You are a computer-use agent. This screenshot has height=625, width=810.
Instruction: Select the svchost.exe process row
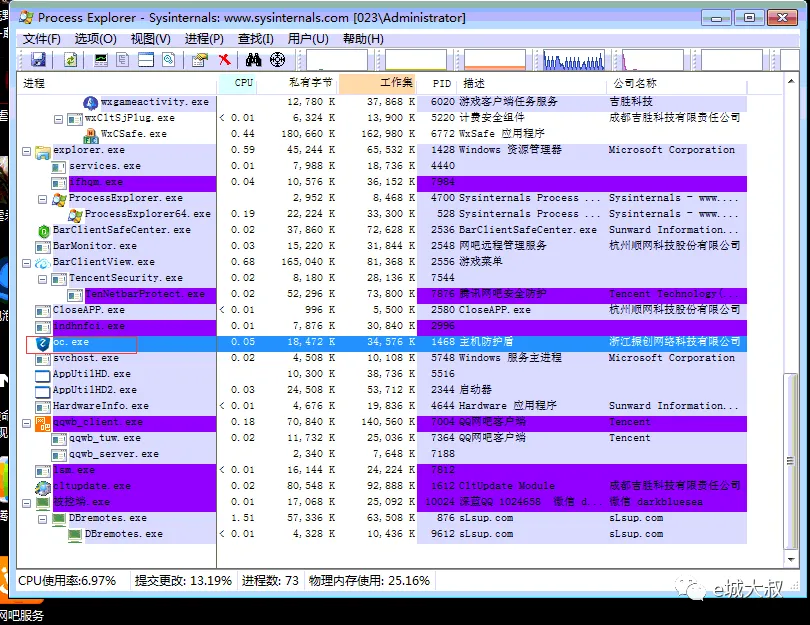382,358
